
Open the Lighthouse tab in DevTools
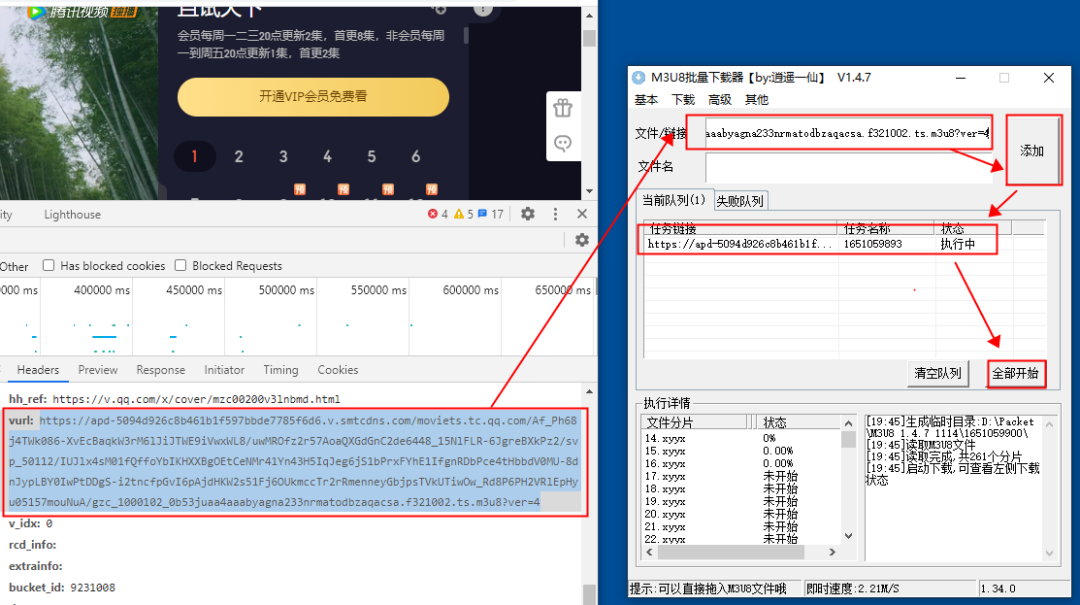[x=72, y=214]
